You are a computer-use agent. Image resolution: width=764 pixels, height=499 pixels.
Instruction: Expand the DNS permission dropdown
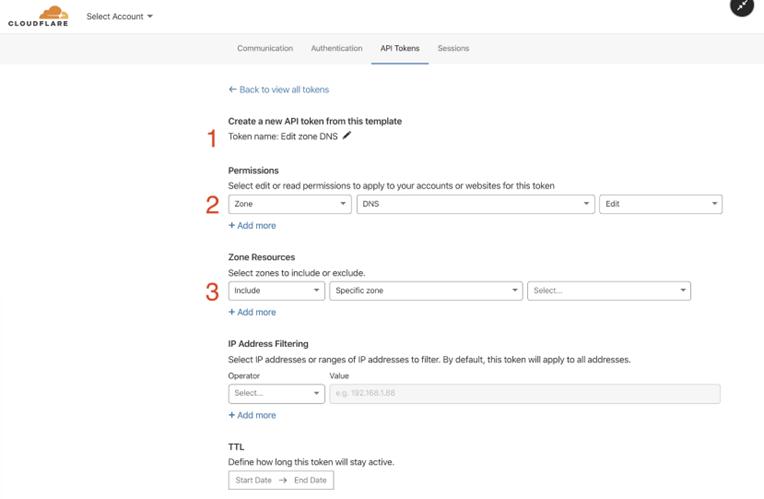(476, 204)
